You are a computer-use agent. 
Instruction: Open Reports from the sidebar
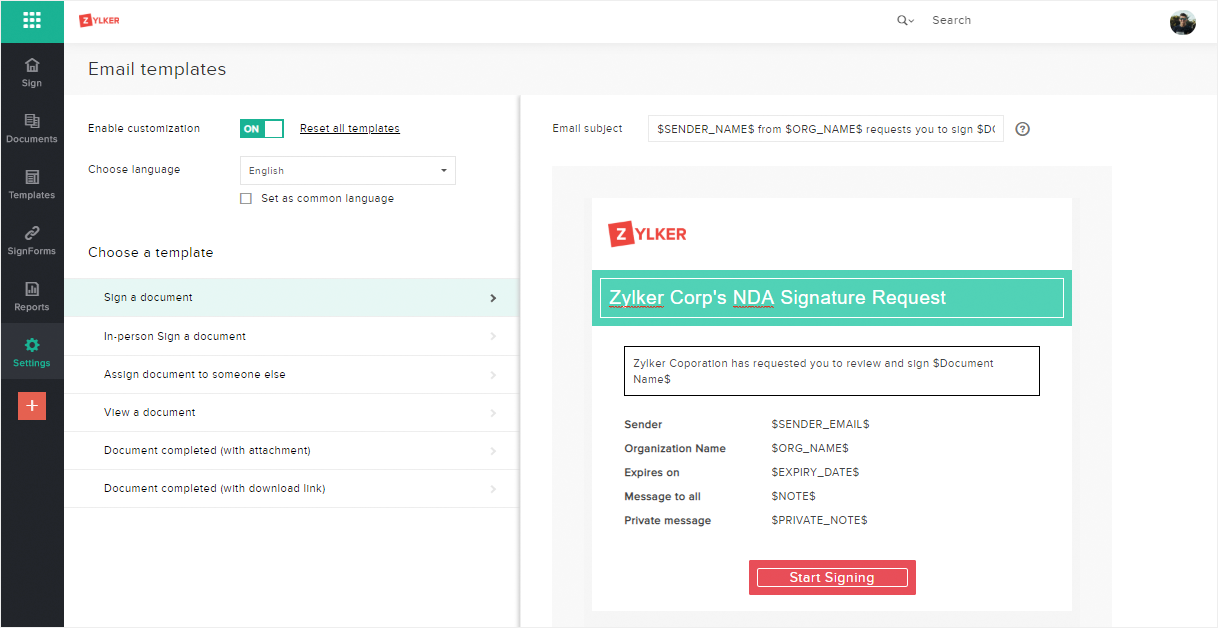[x=32, y=296]
